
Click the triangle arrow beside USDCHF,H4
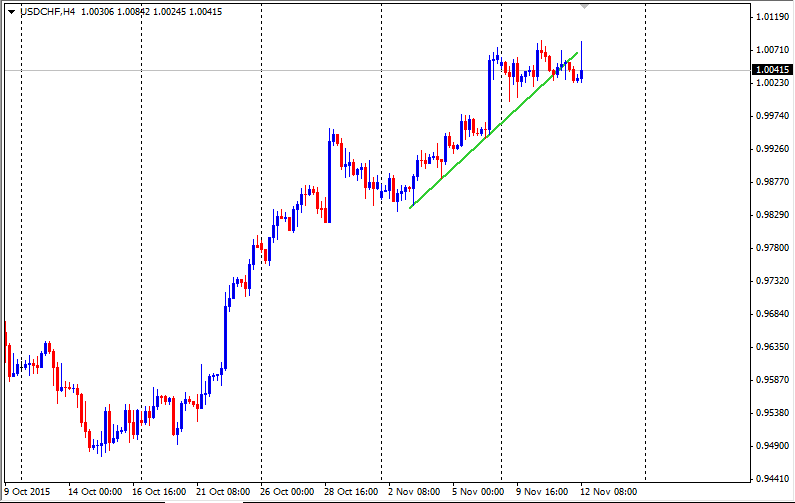coord(11,12)
